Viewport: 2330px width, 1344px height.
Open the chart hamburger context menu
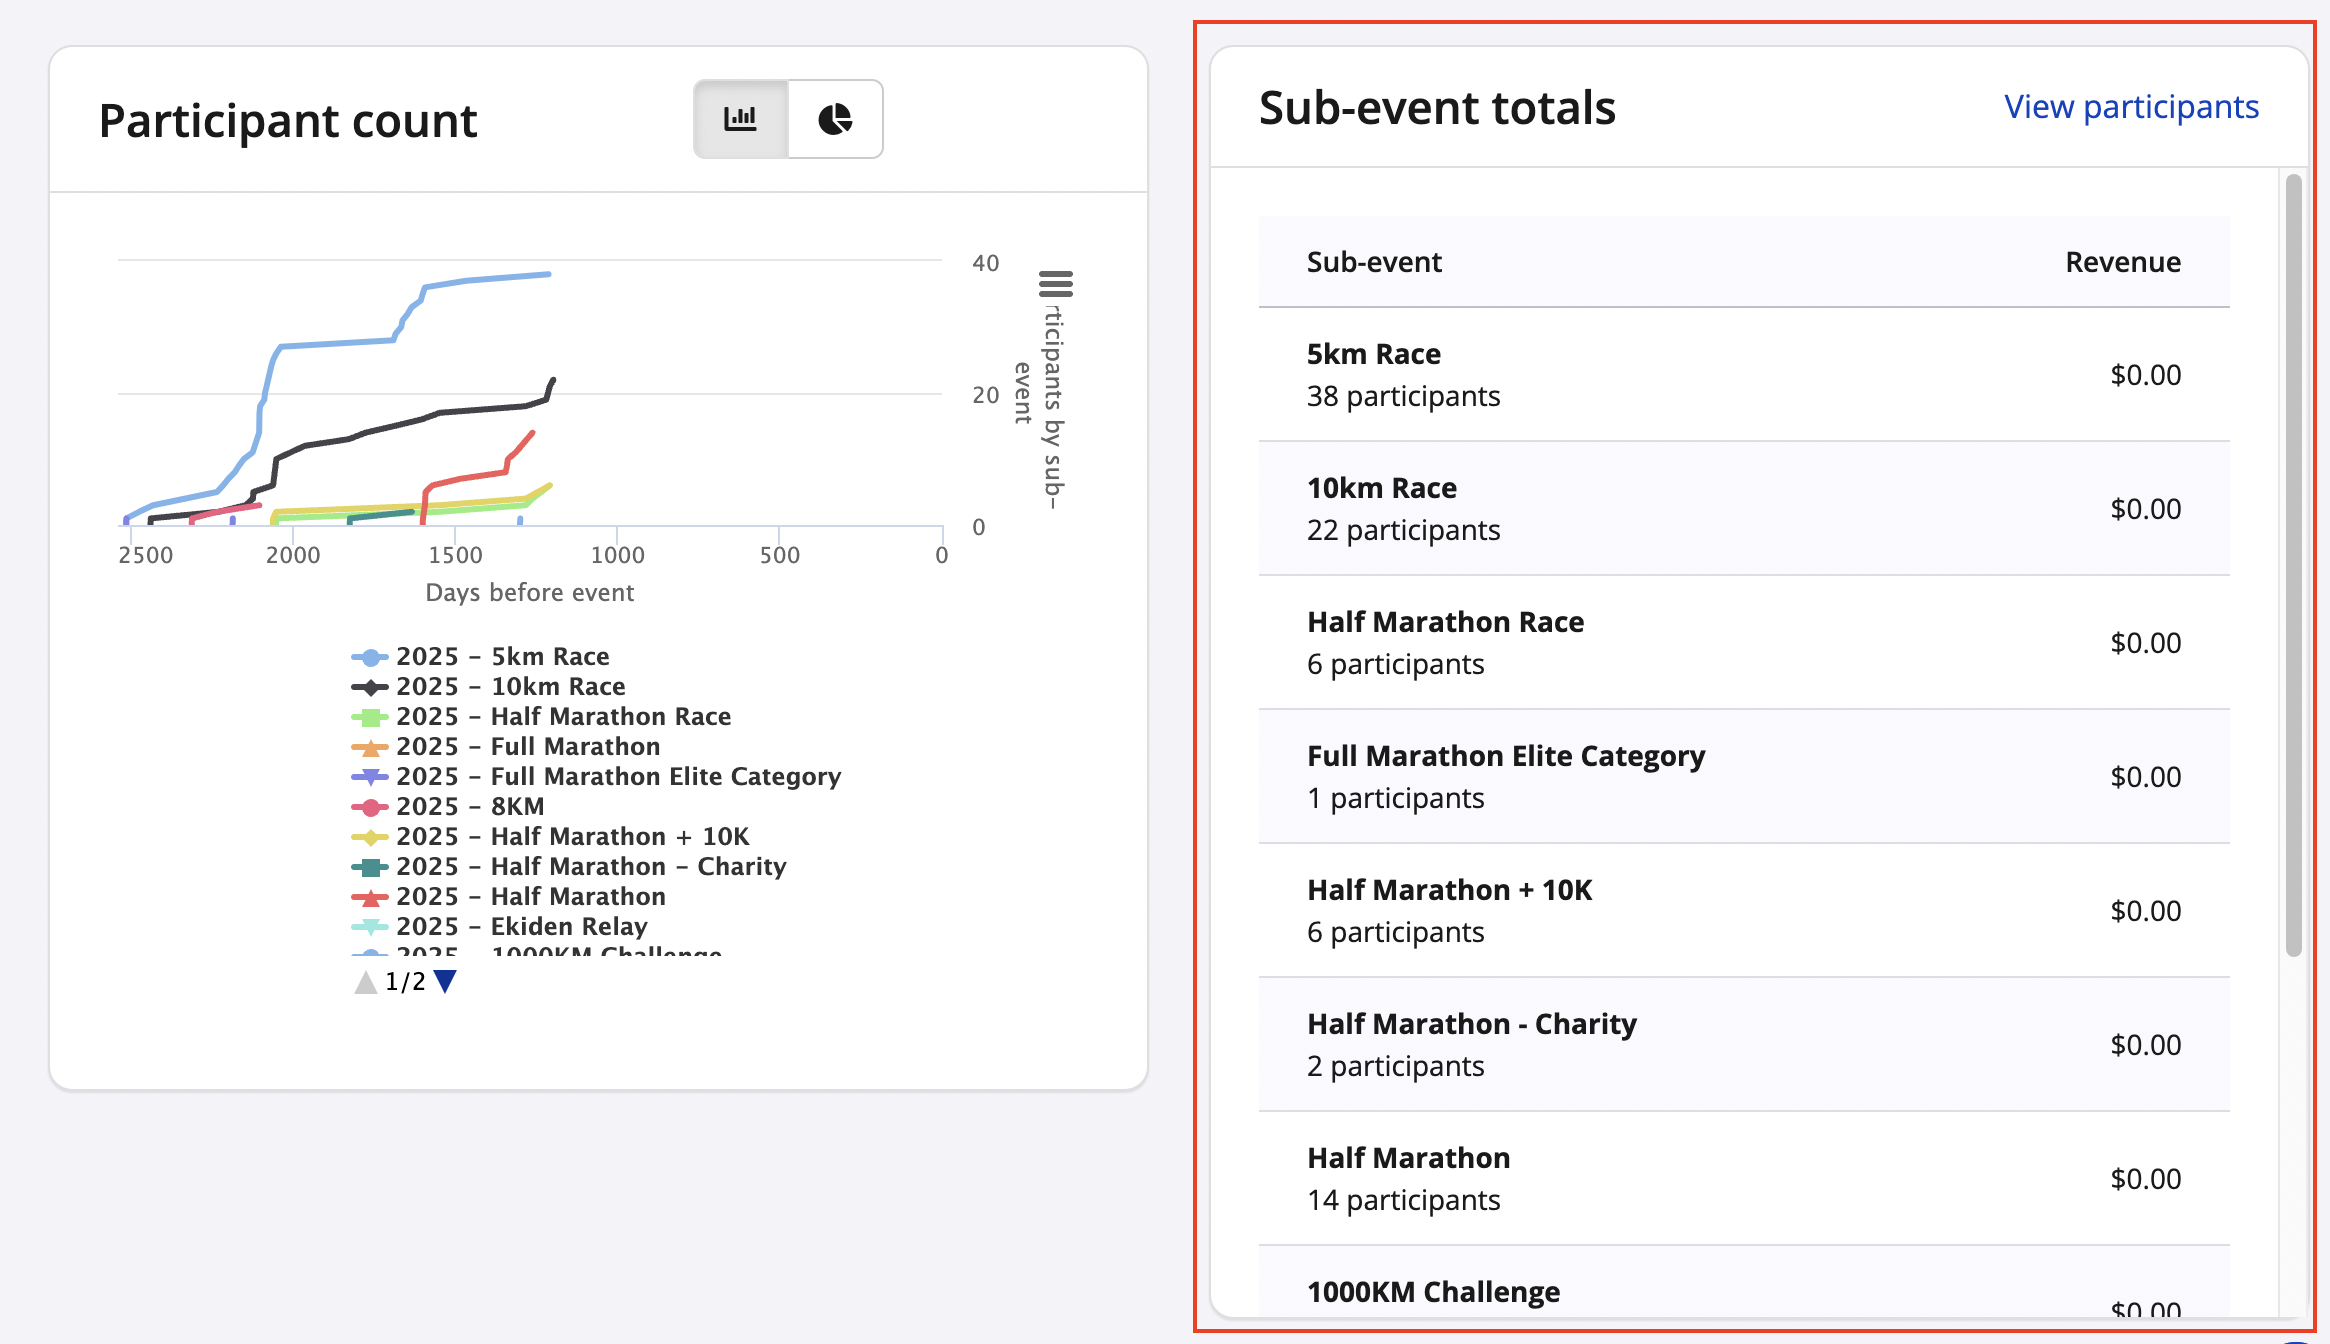pyautogui.click(x=1055, y=284)
